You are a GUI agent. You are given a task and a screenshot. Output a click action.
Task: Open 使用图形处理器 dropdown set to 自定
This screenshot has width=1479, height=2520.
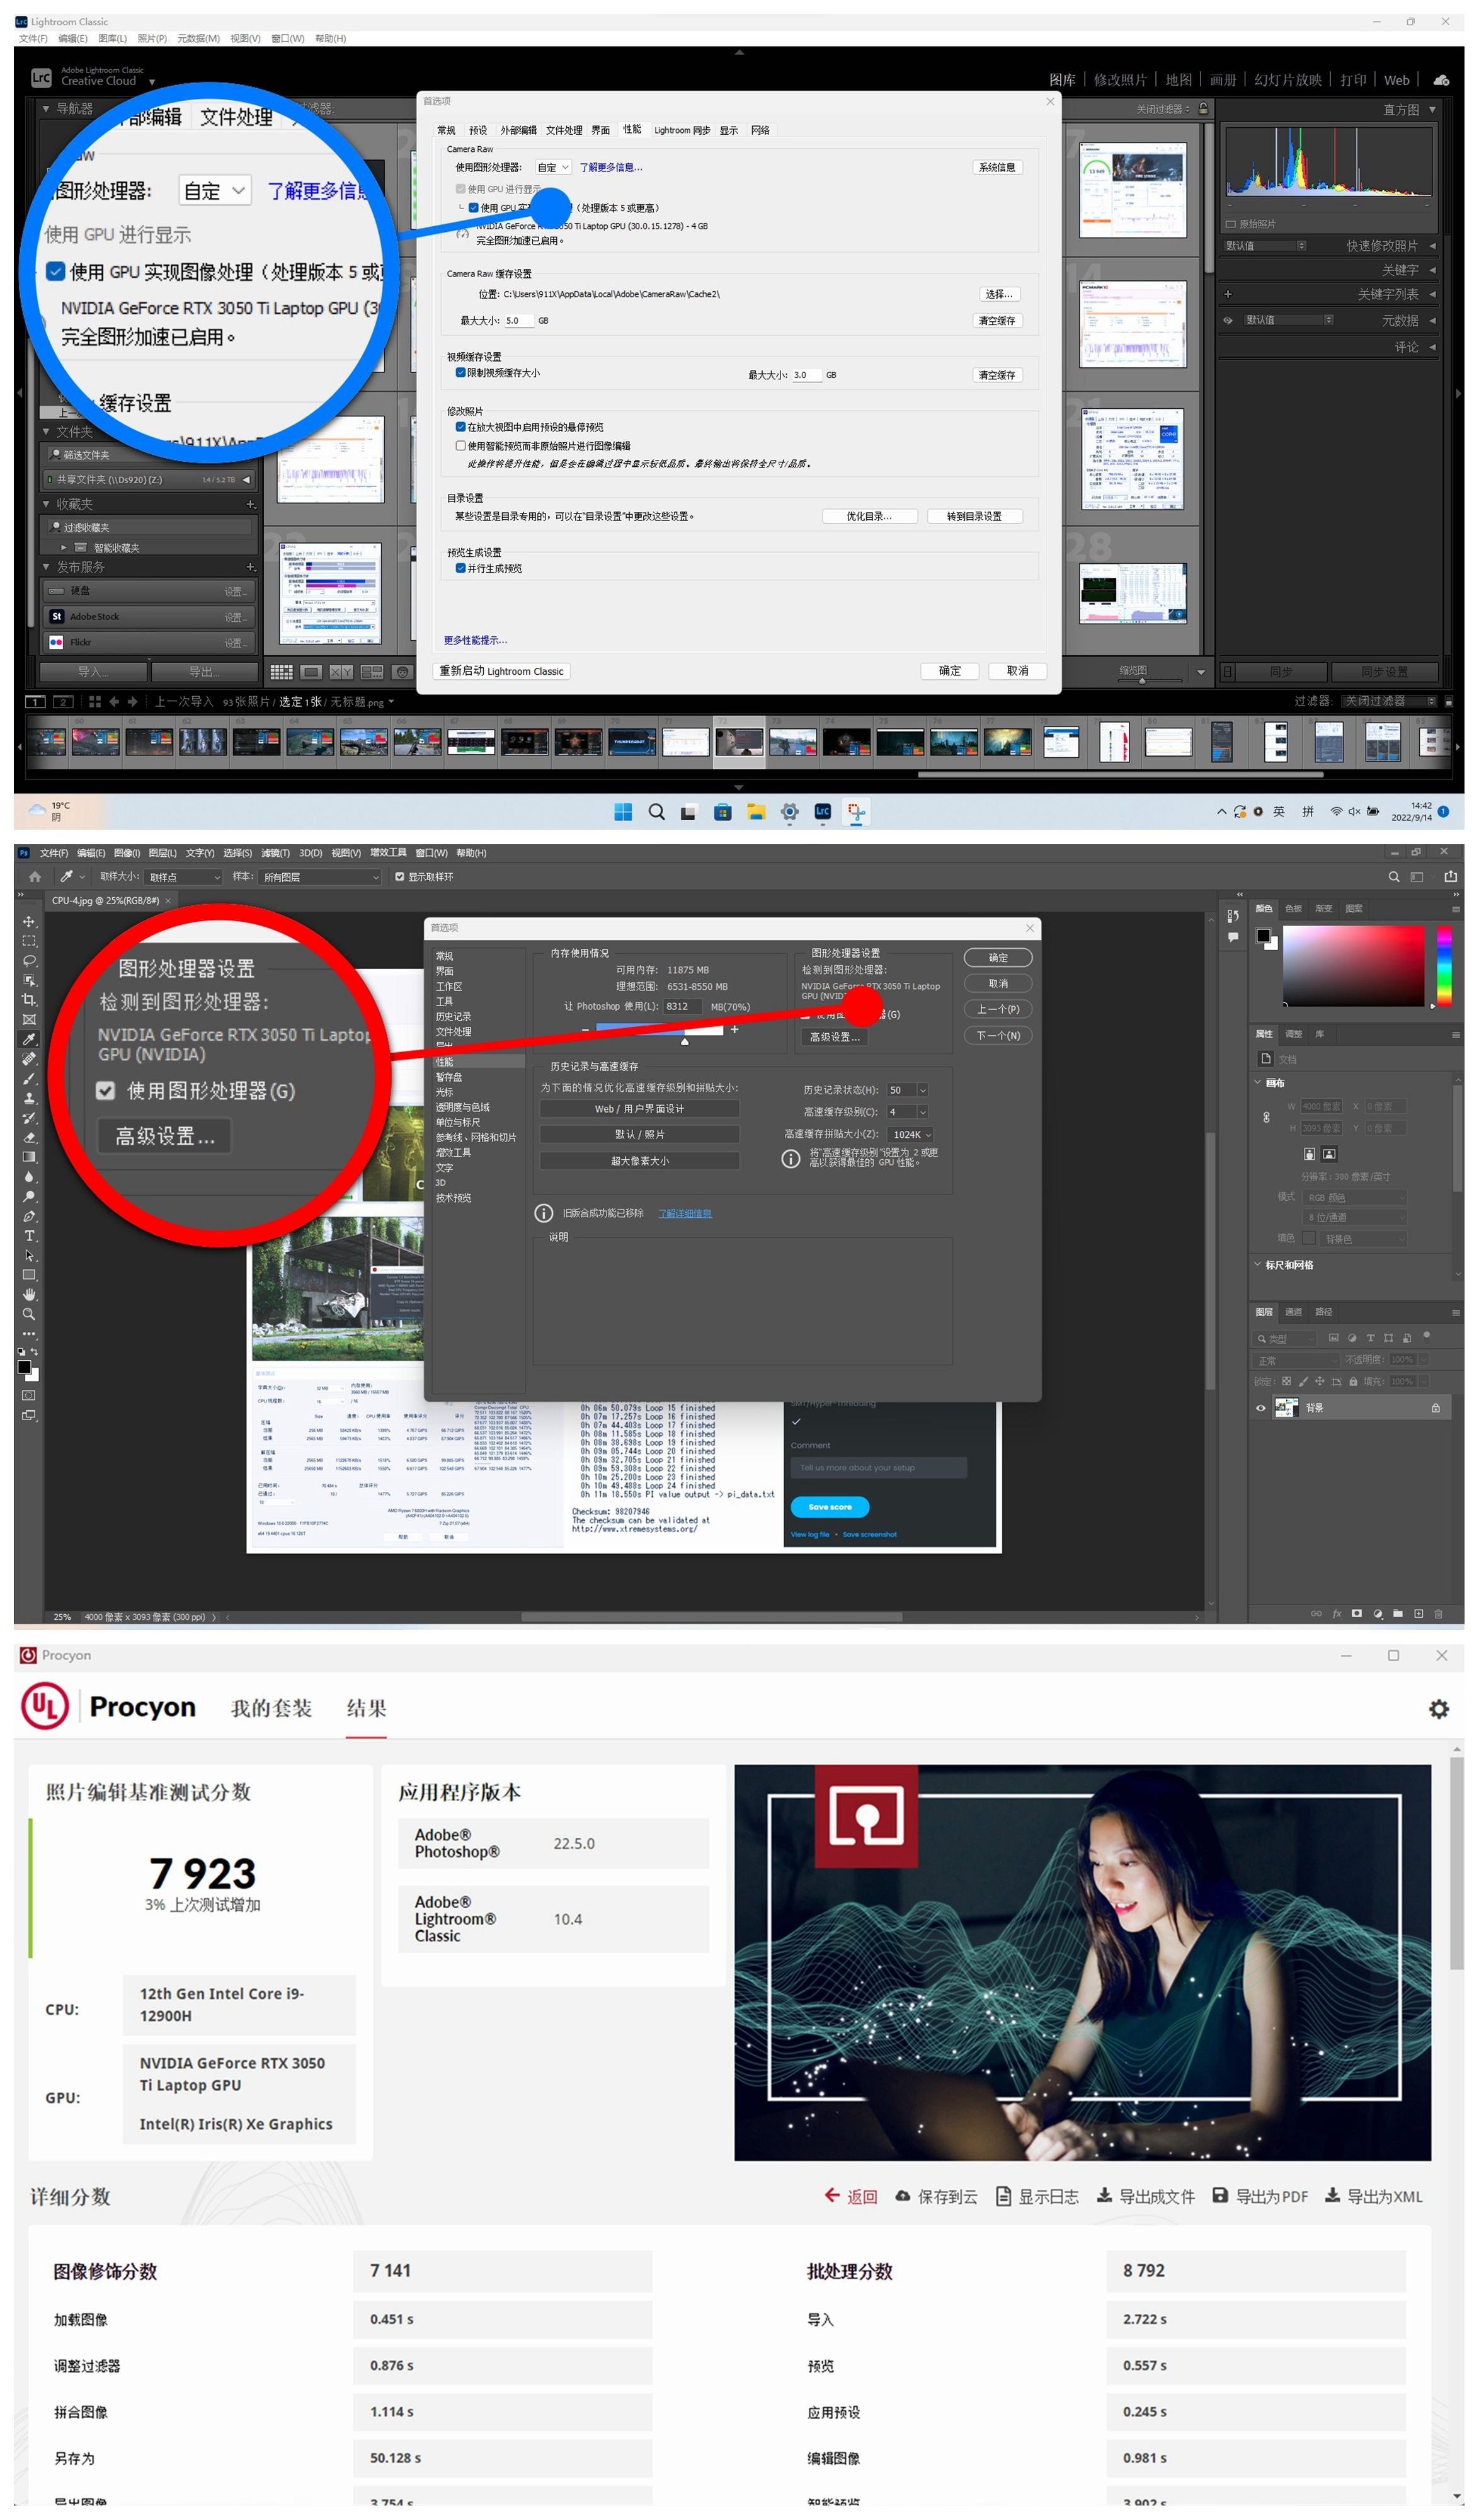(x=553, y=167)
